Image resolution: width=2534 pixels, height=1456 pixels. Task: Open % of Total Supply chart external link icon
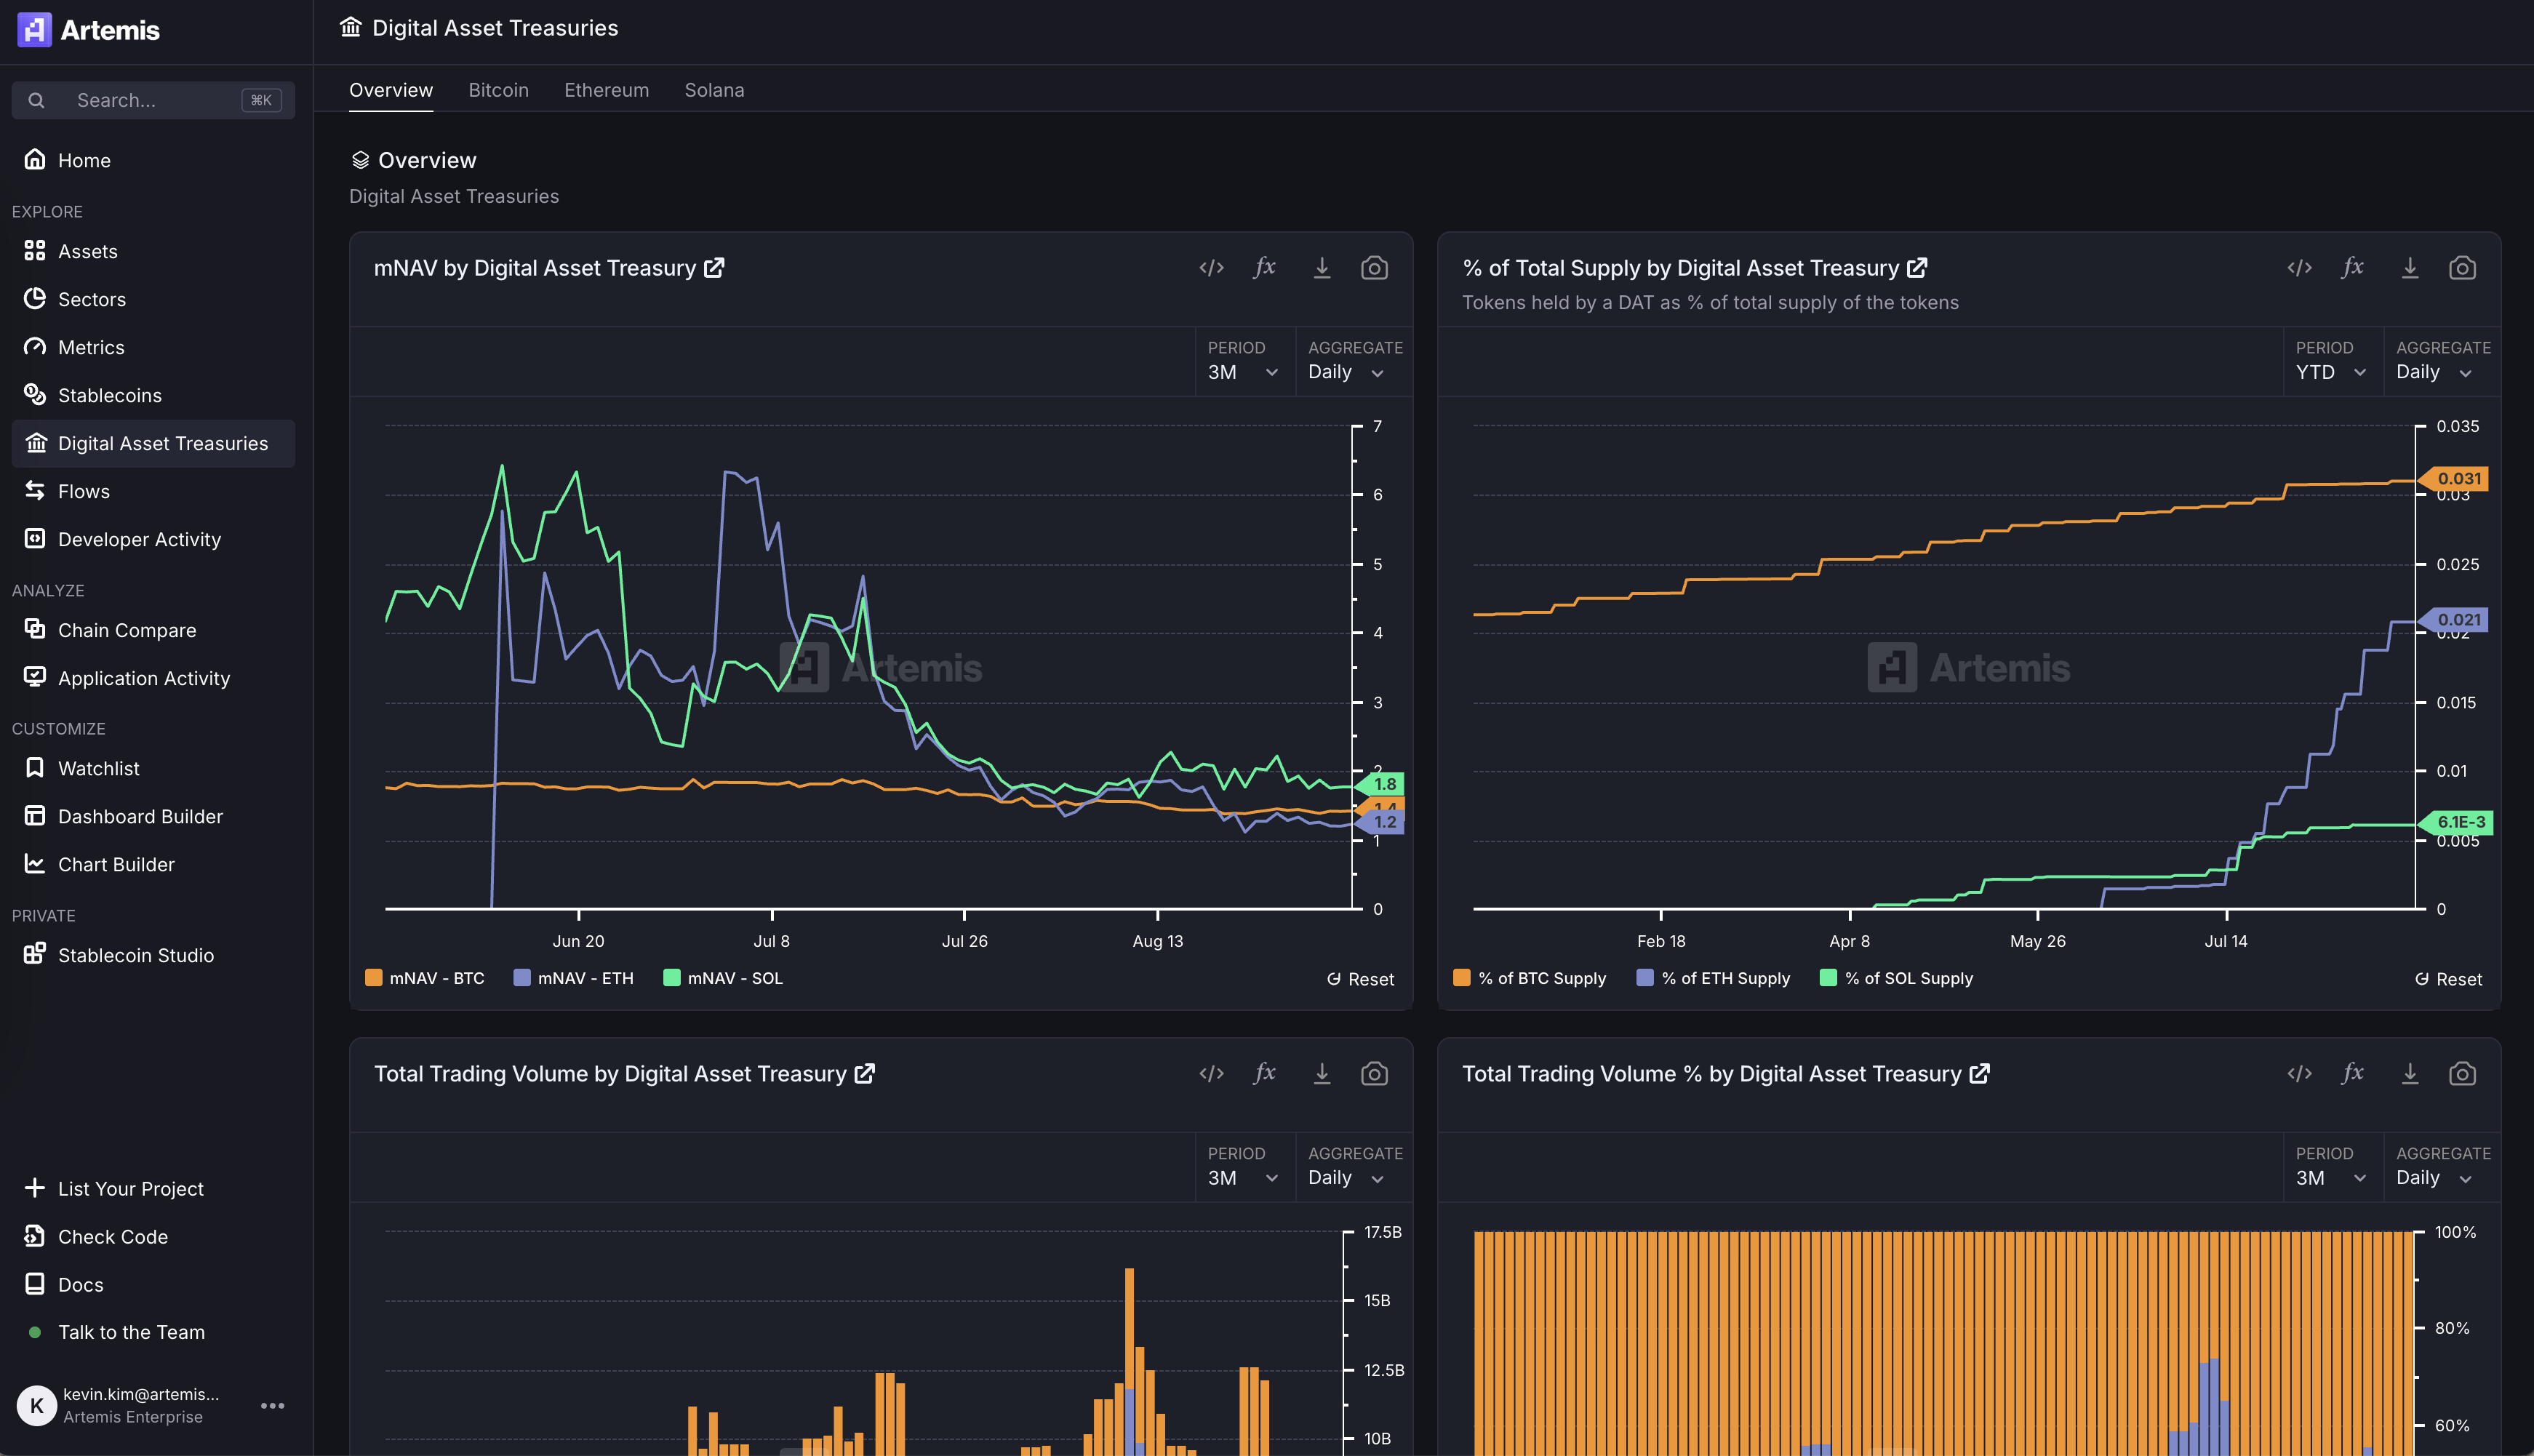(1917, 268)
